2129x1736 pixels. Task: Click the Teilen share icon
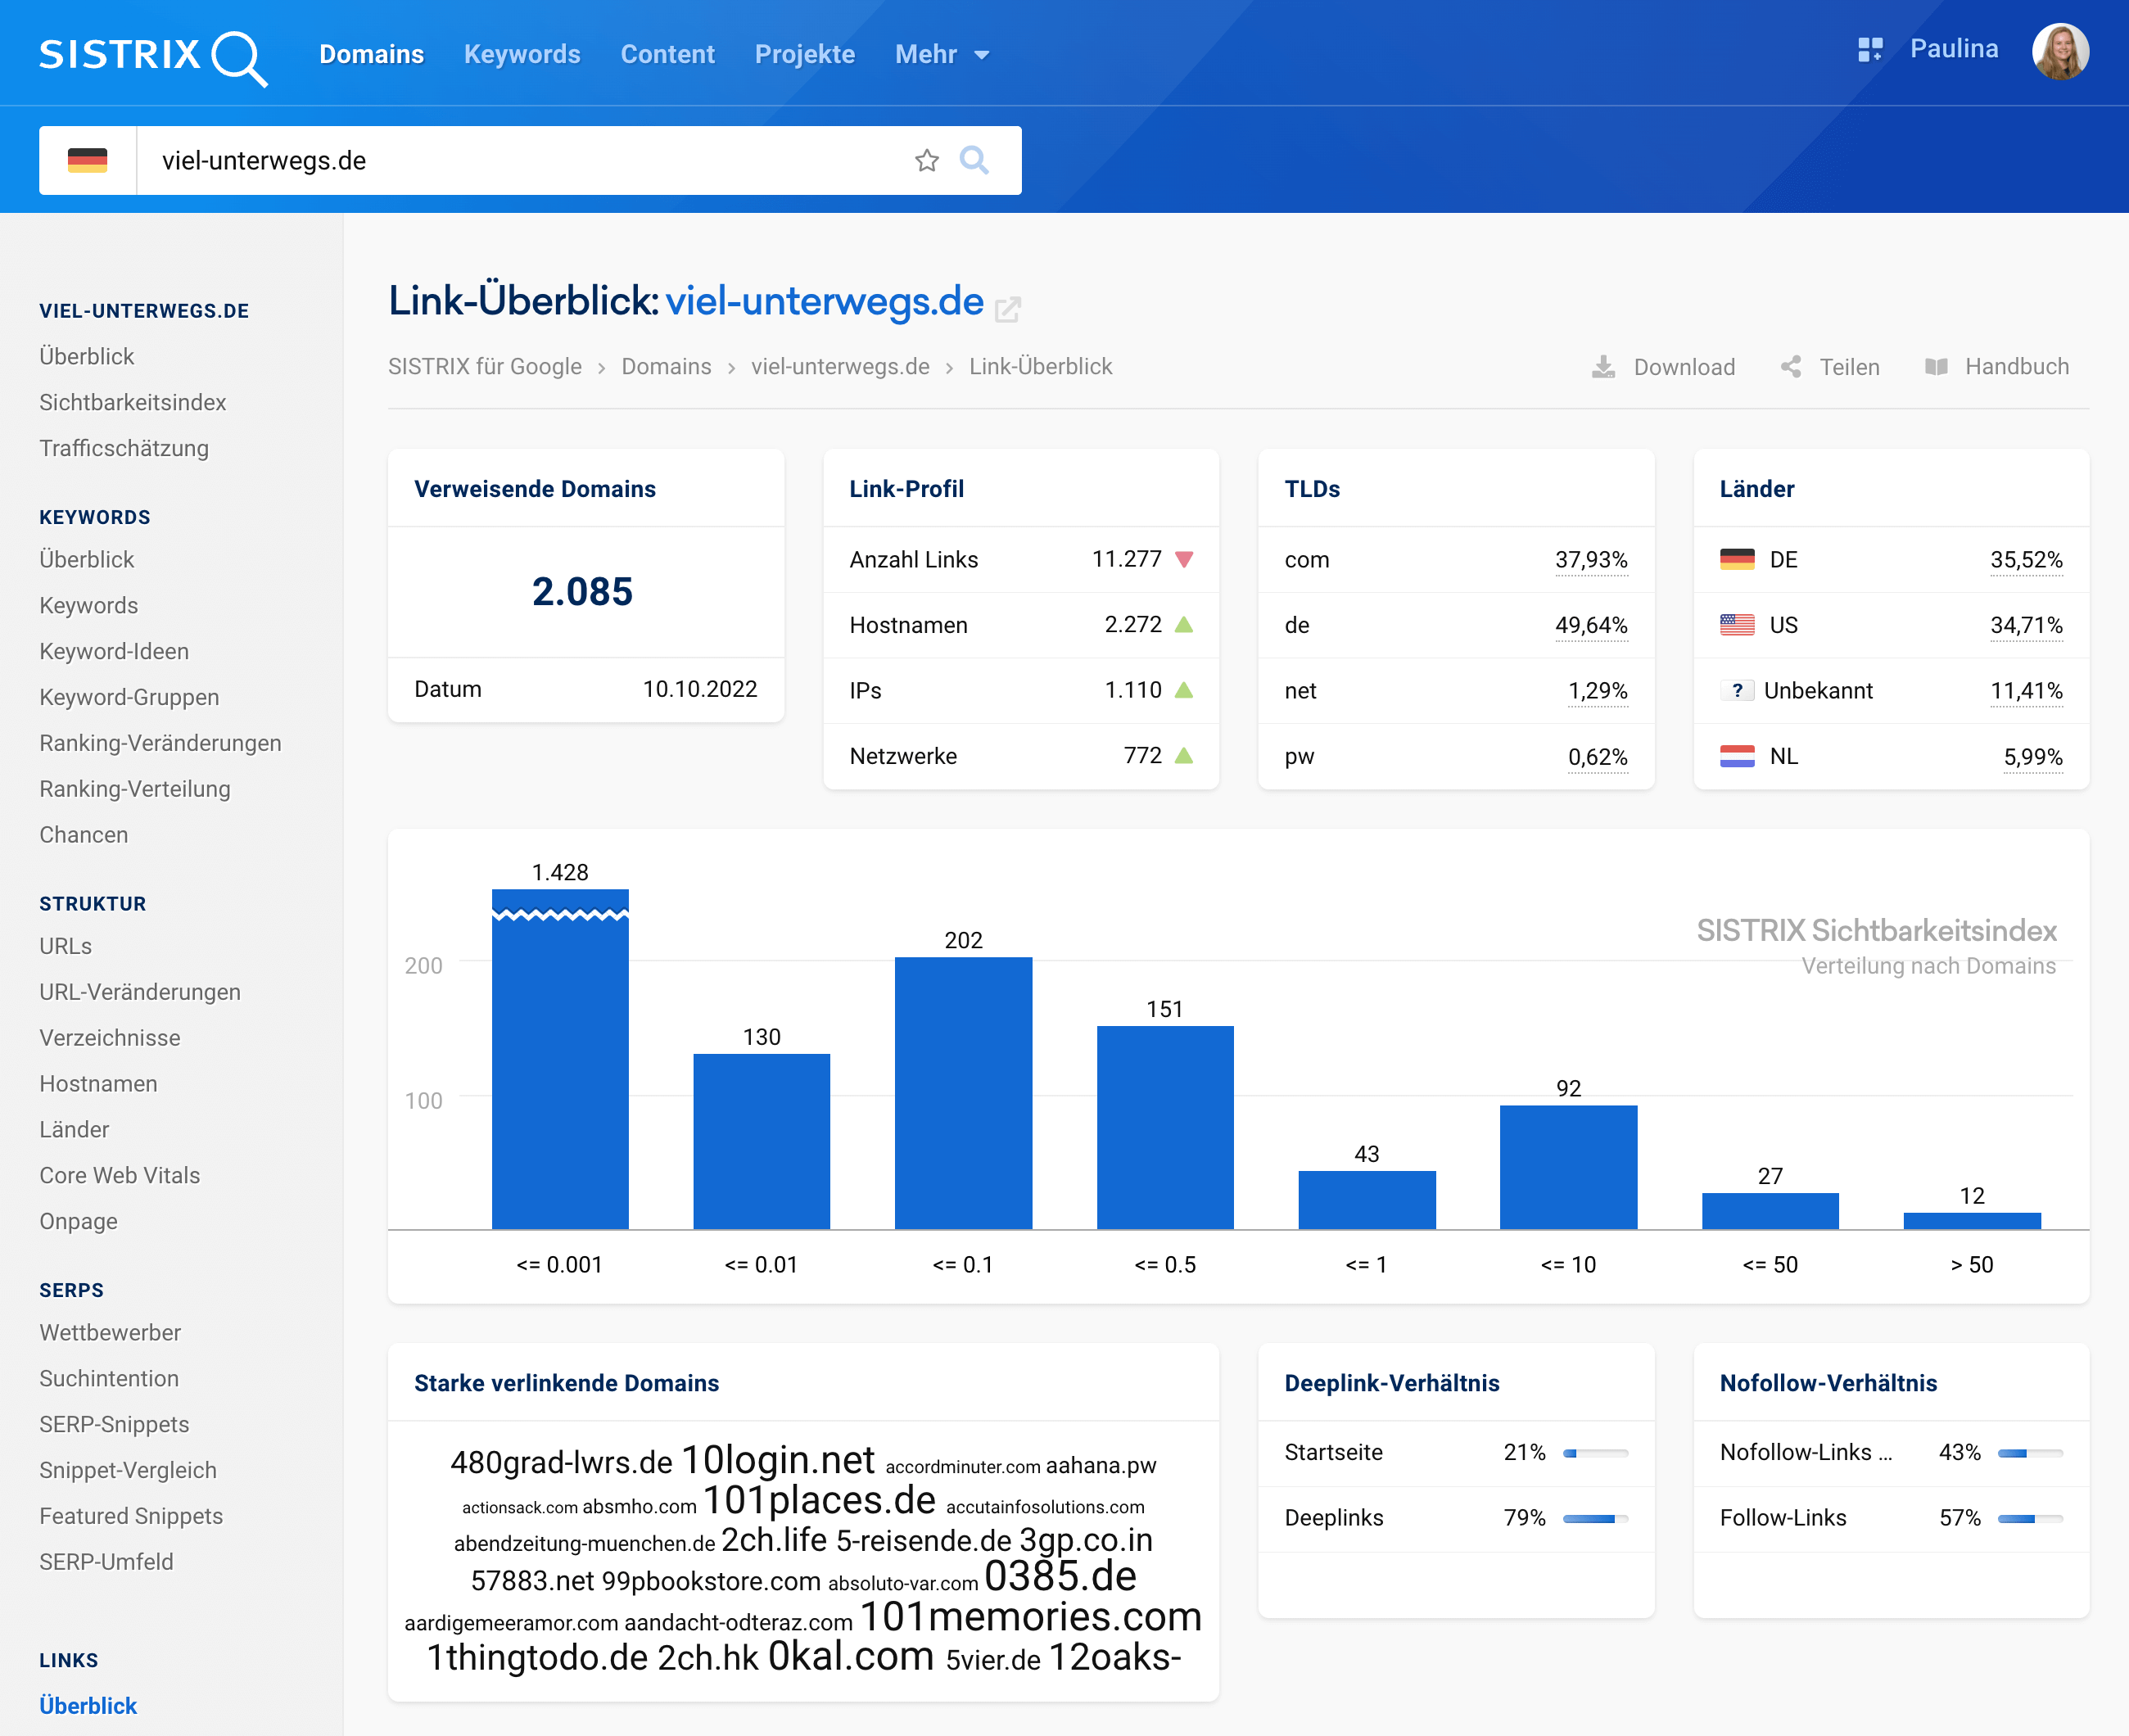(1791, 367)
